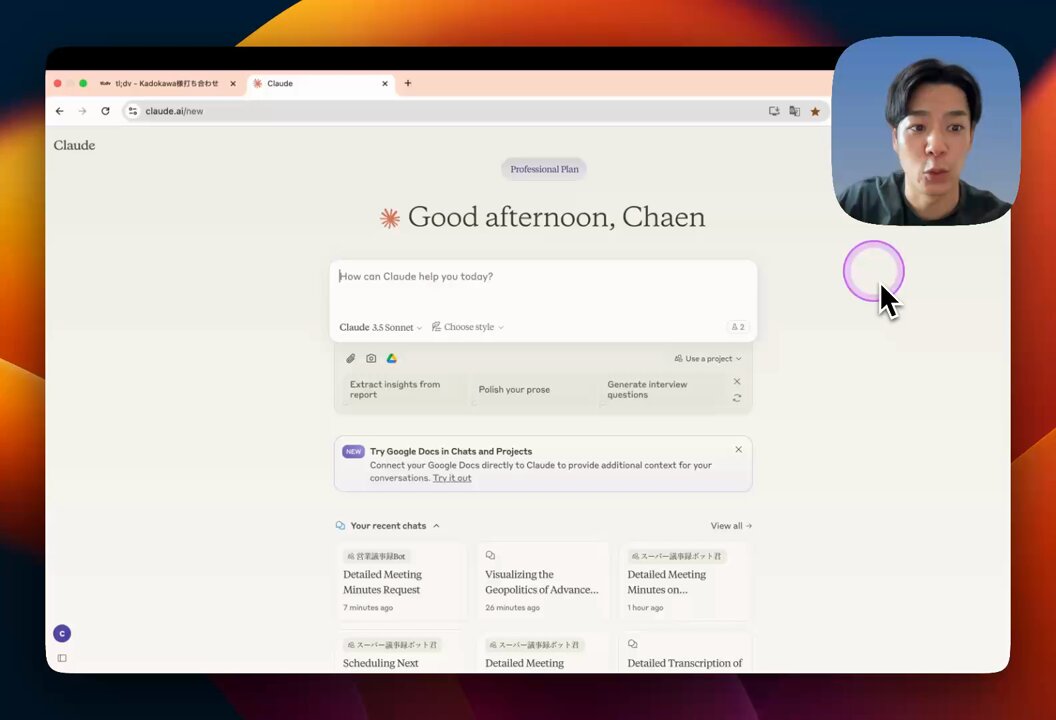Screen dimensions: 1056x720
Task: Click '26 minutes ago' timestamp
Action: point(512,608)
